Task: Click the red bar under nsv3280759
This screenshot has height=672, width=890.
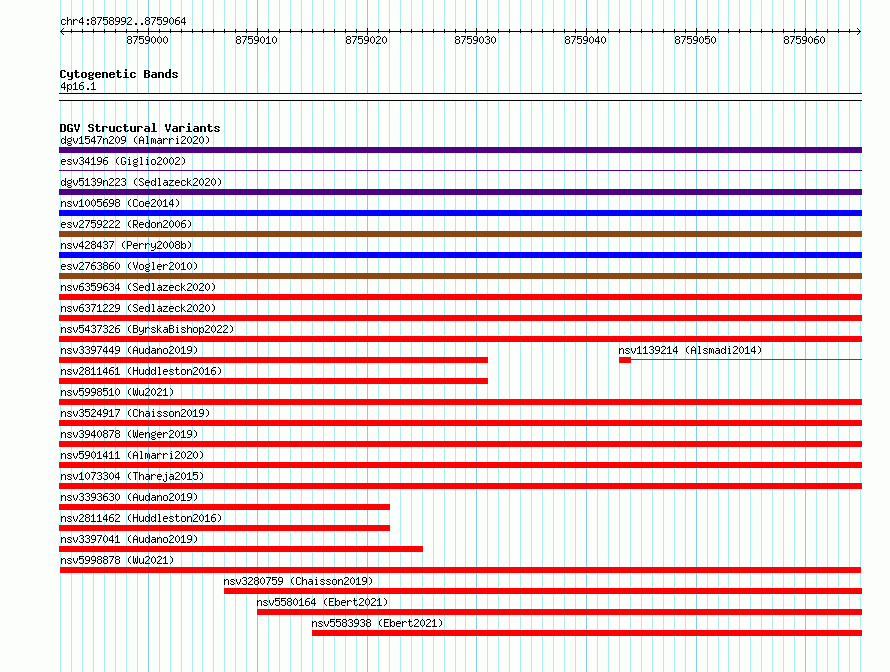Action: [543, 591]
